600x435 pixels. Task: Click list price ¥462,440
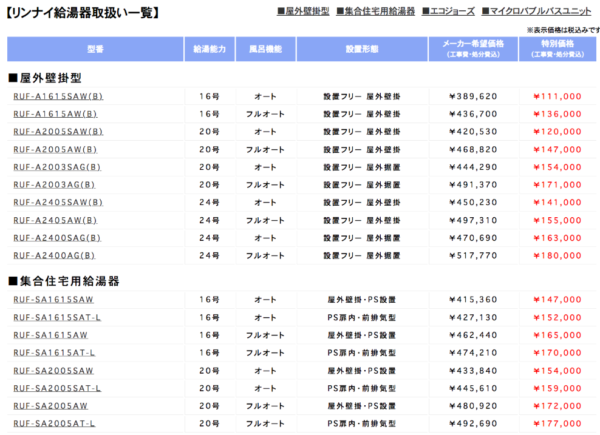(x=473, y=335)
